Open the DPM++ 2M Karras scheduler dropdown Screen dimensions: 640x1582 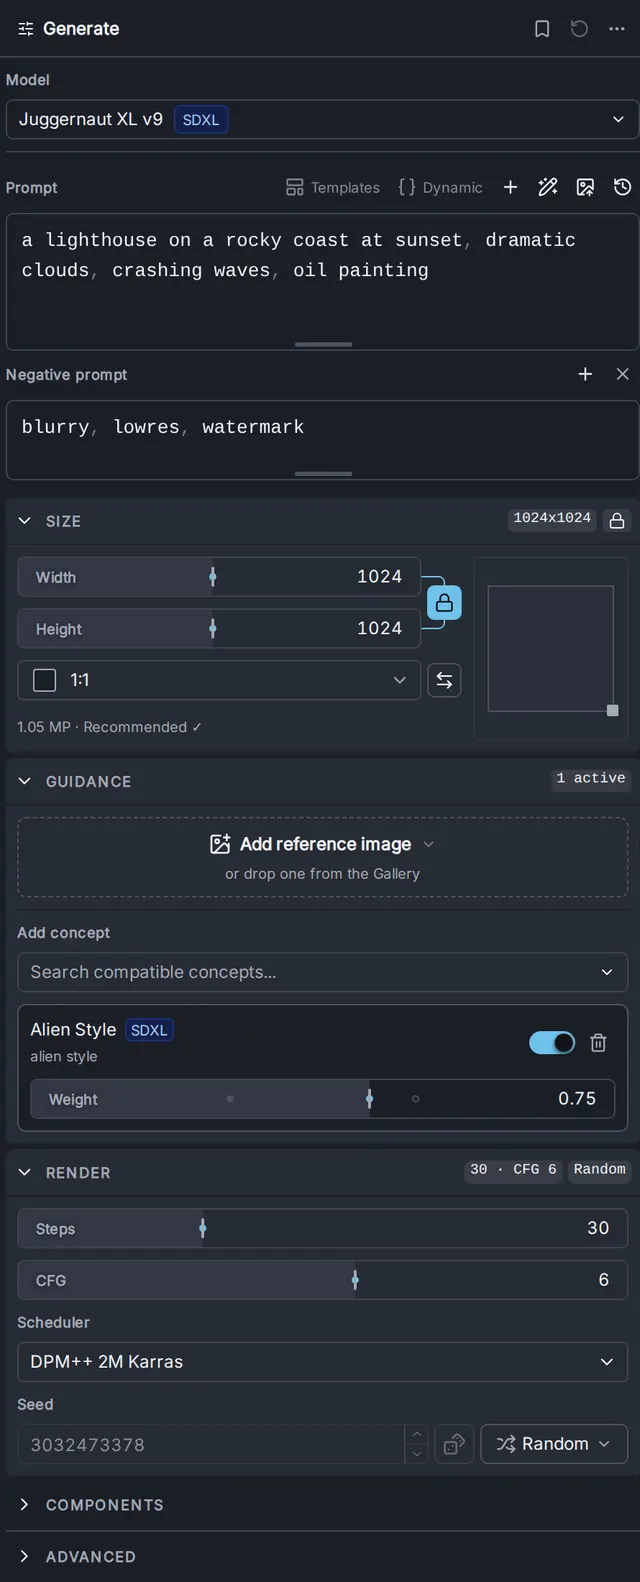(x=322, y=1362)
